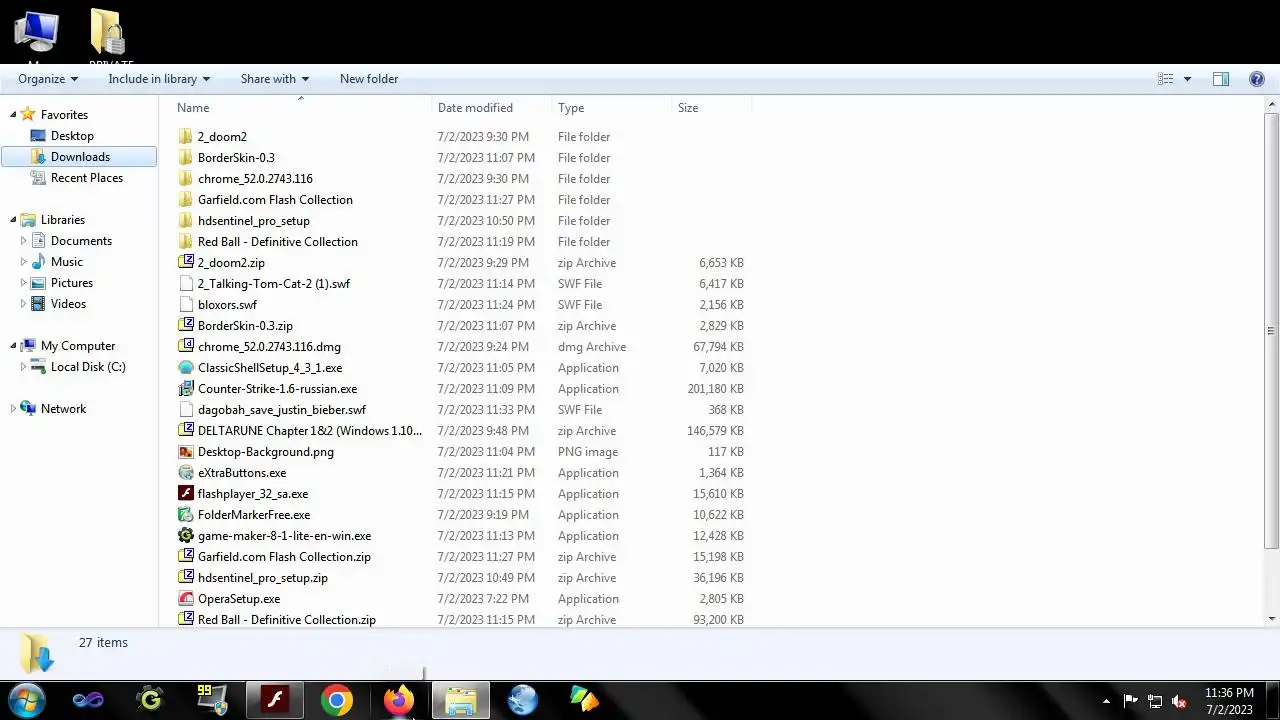Select Desktop in Favorites
Screen dimensions: 1280x720
click(x=72, y=136)
